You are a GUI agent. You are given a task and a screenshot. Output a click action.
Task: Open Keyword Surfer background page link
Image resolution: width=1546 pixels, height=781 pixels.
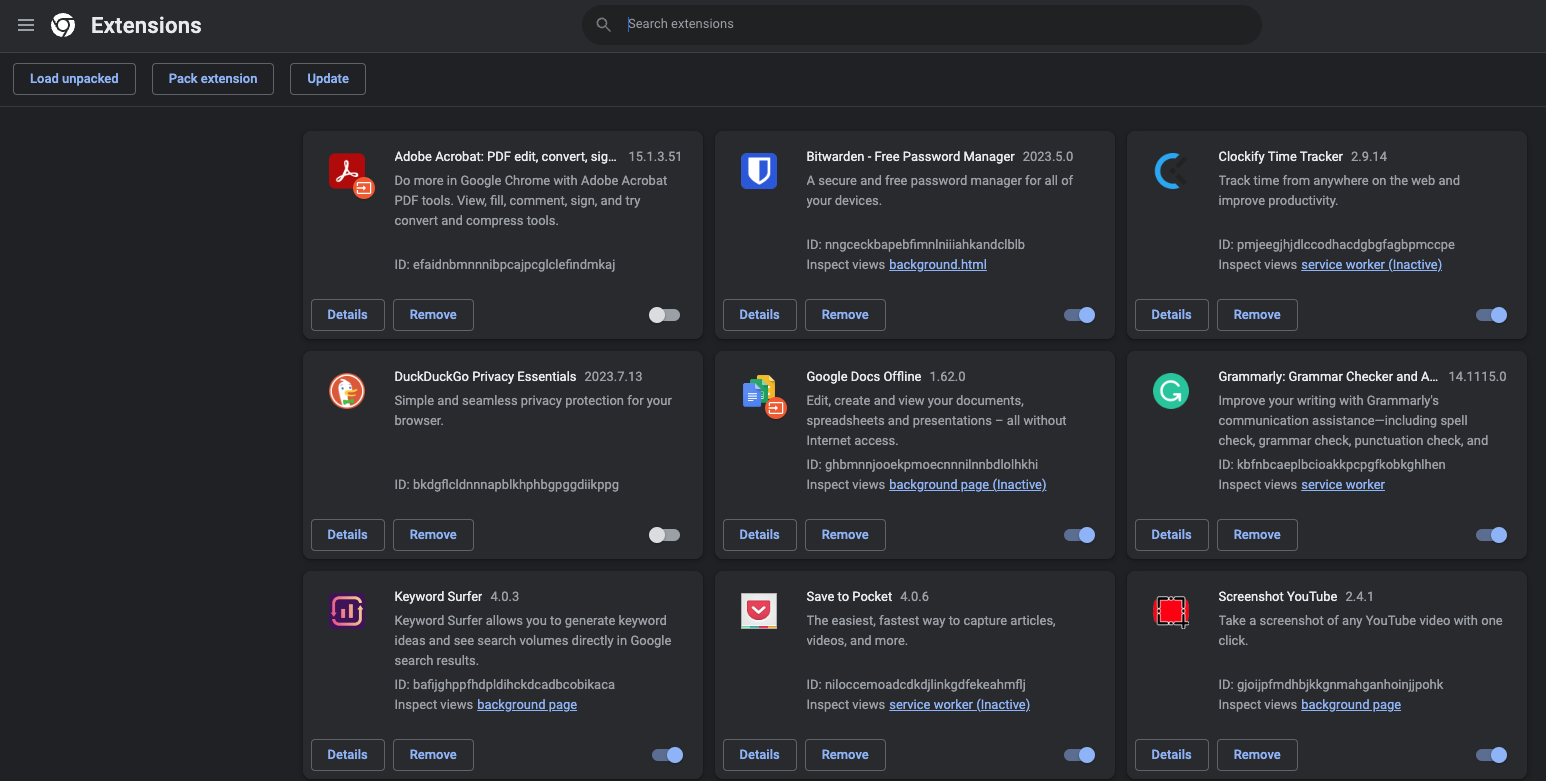click(527, 705)
